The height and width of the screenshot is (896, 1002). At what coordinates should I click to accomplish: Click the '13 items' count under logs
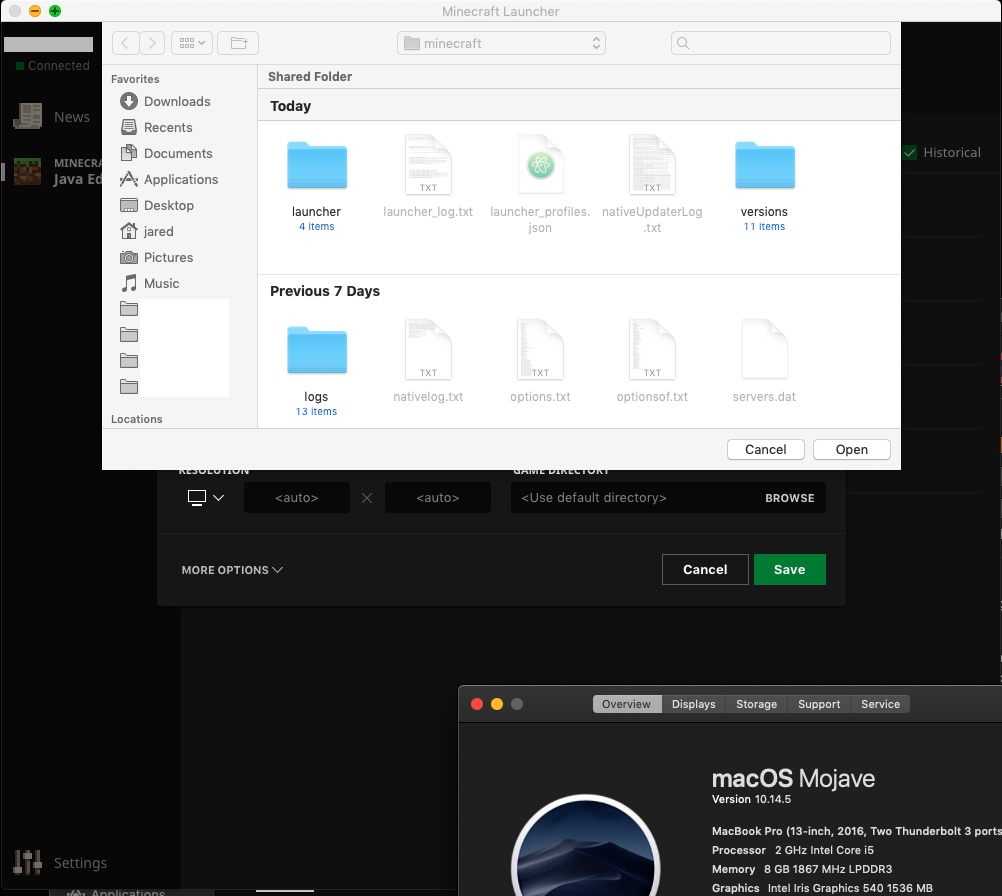click(316, 412)
